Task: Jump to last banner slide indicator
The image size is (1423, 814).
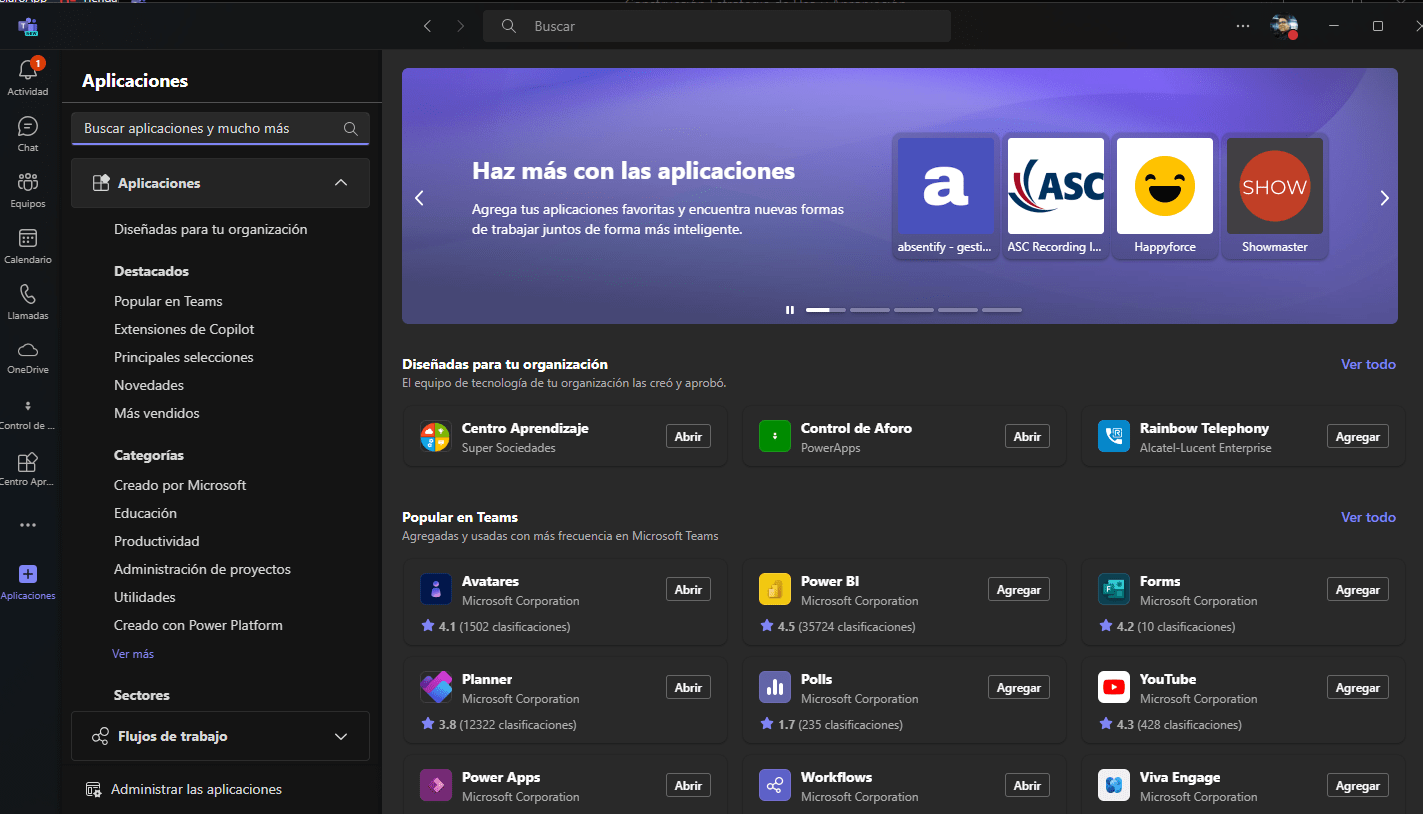Action: pos(1002,310)
